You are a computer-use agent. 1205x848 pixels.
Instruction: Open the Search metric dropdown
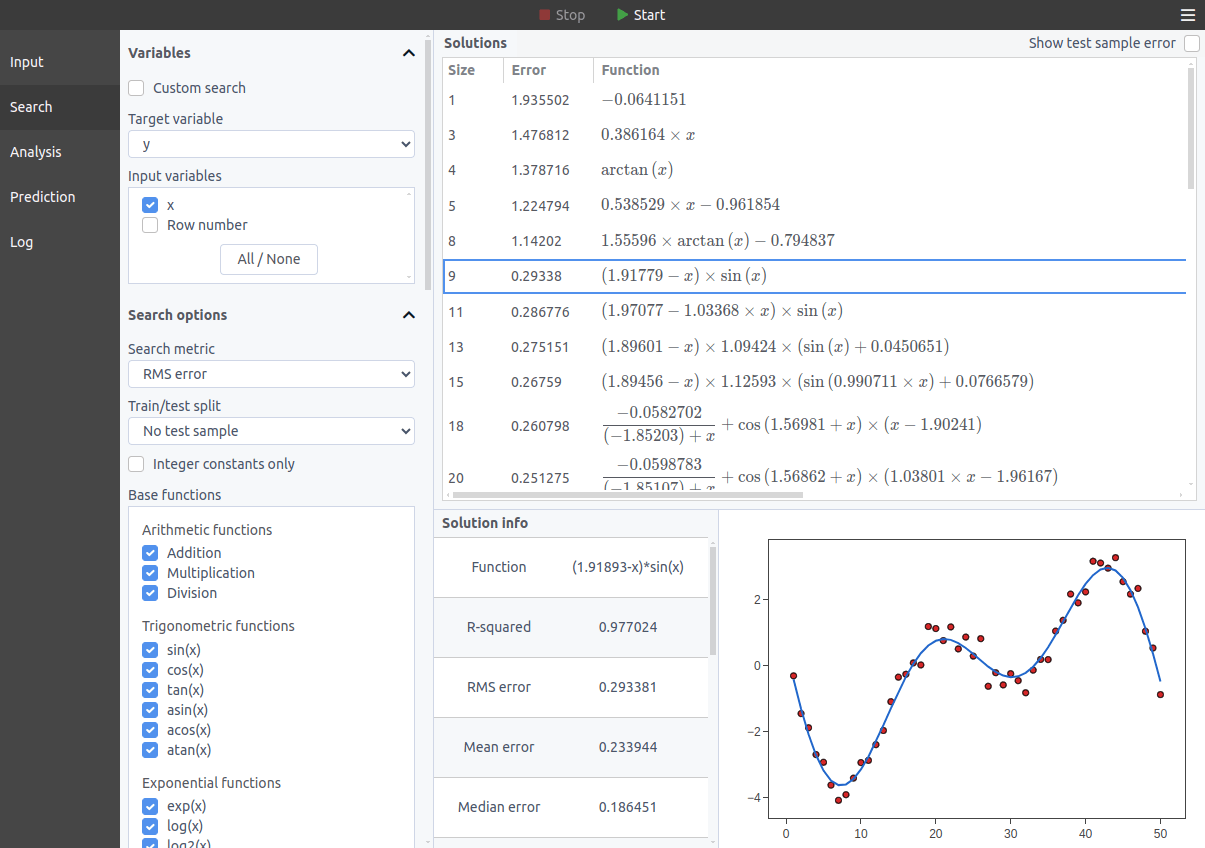271,373
